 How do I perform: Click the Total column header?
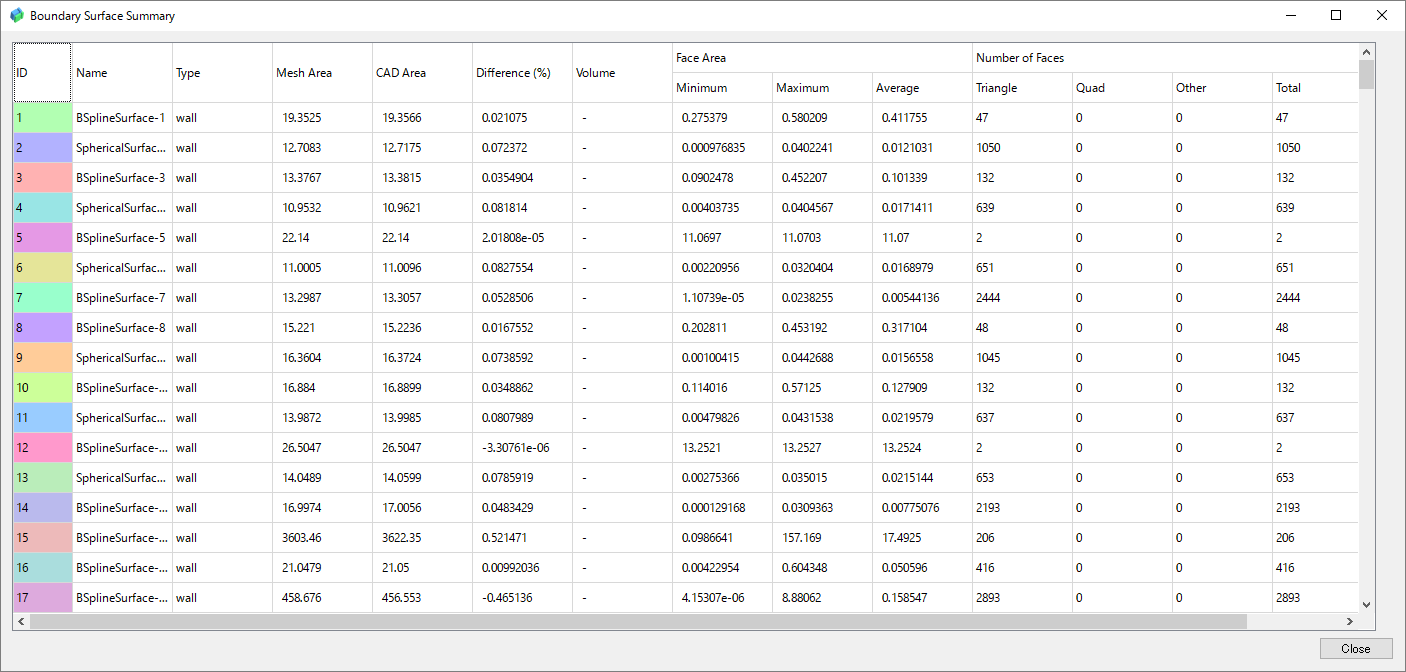[1315, 88]
